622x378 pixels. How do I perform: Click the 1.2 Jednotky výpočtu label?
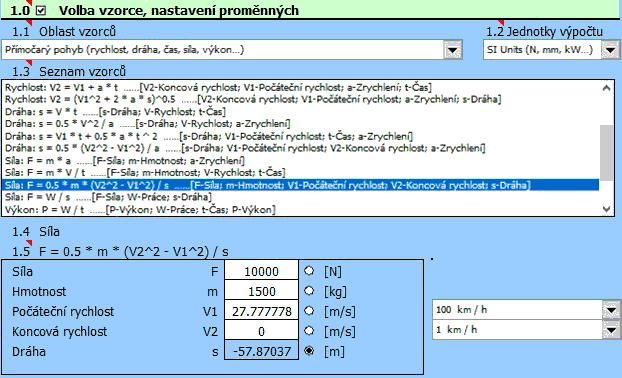click(545, 31)
